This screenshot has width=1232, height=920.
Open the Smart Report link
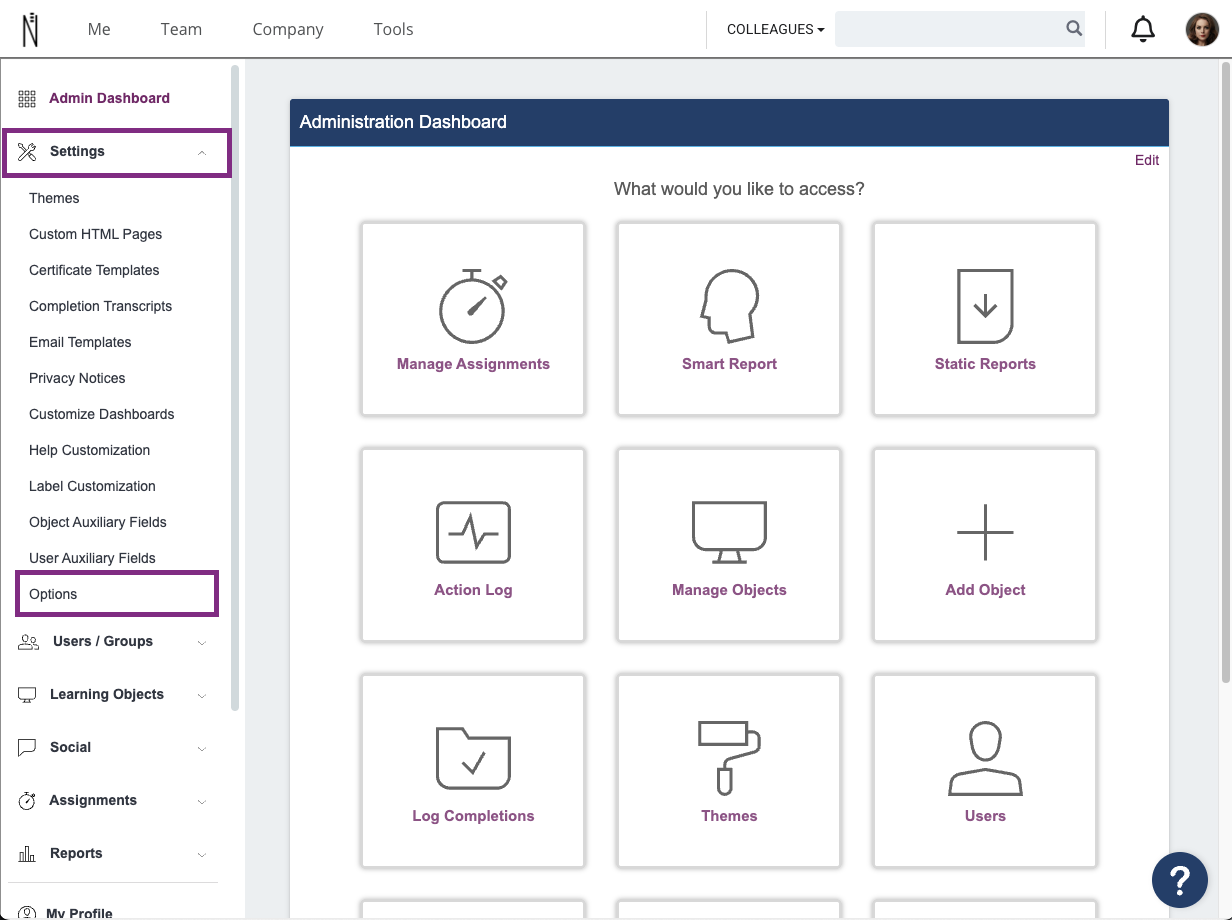tap(729, 364)
